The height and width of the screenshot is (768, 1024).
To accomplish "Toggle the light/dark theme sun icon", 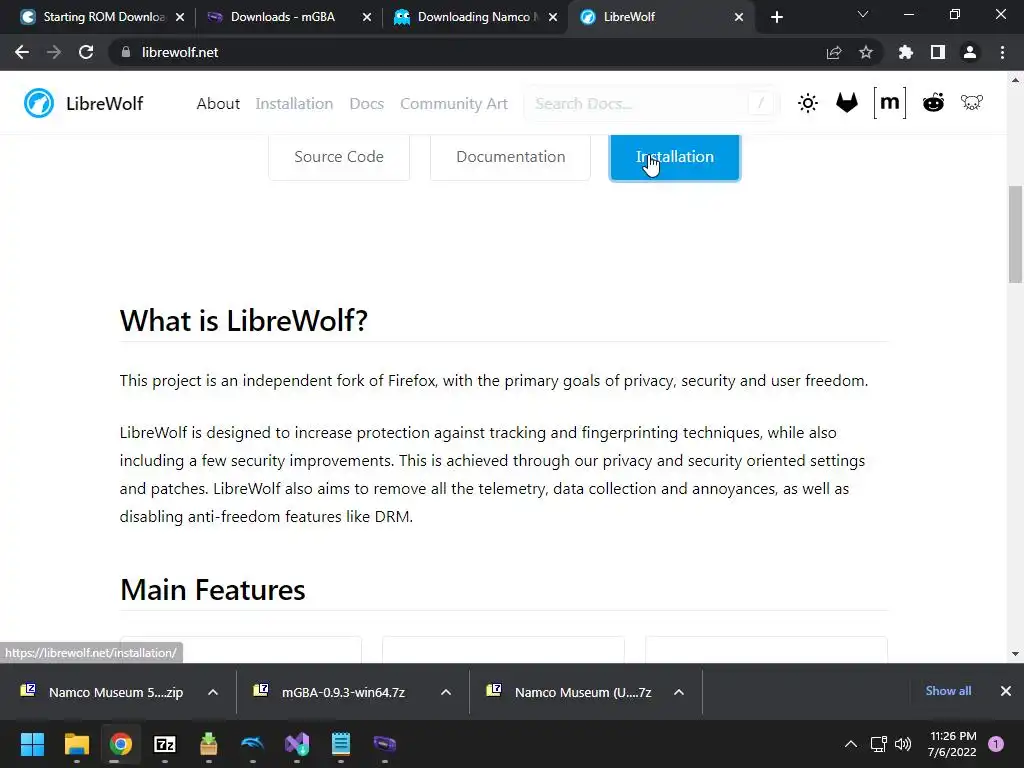I will [808, 103].
